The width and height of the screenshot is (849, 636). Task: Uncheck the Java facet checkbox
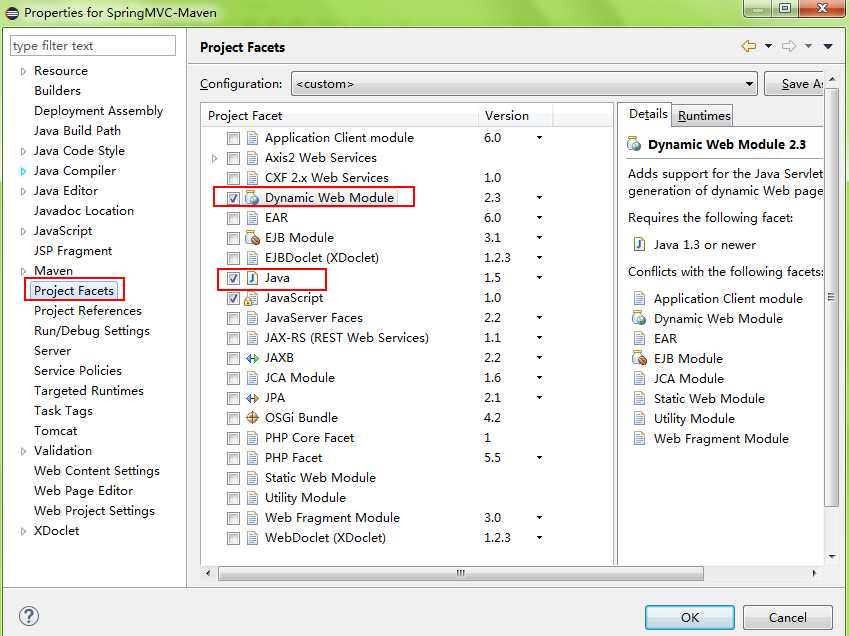(233, 278)
